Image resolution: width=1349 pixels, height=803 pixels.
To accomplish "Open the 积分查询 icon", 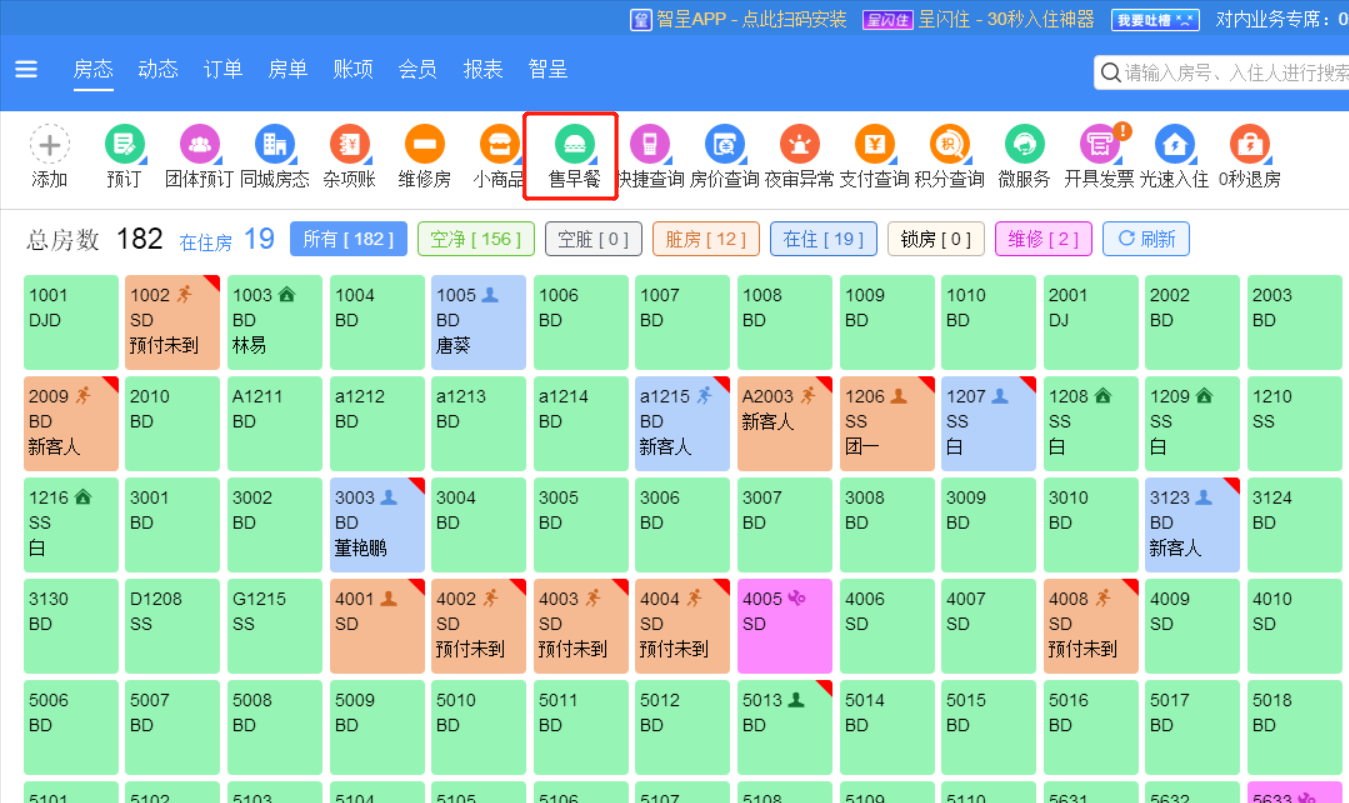I will (x=949, y=145).
